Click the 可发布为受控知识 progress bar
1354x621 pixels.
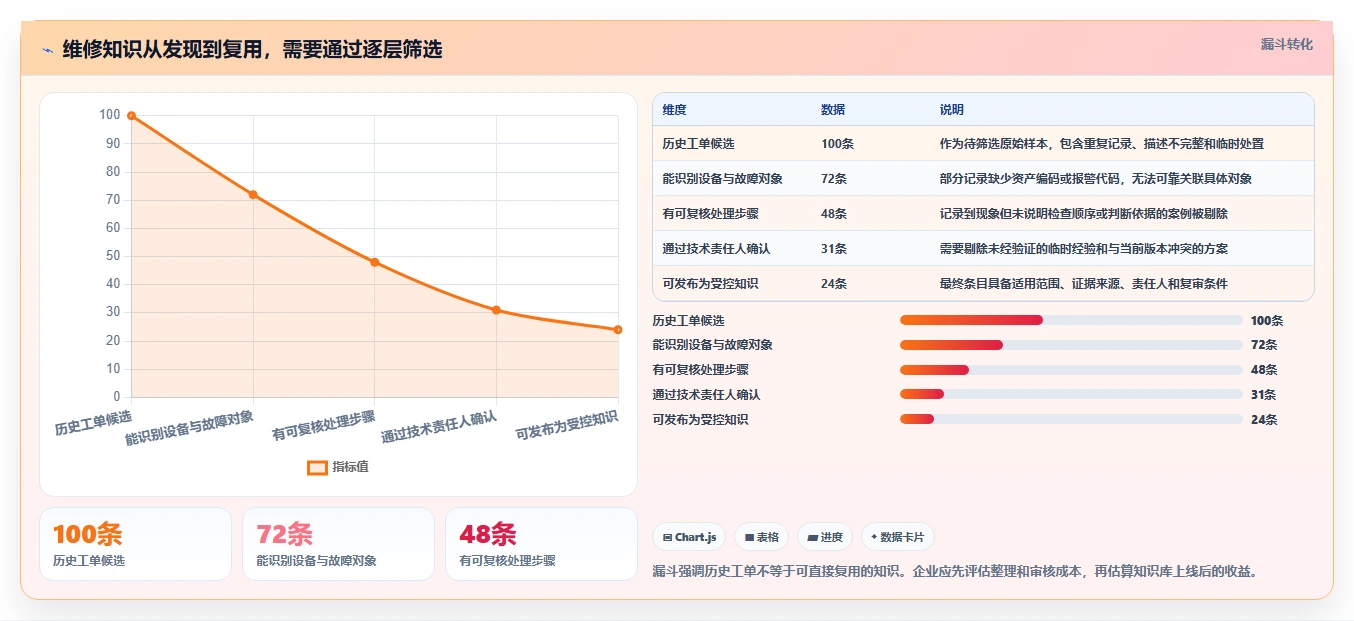pyautogui.click(x=1071, y=419)
